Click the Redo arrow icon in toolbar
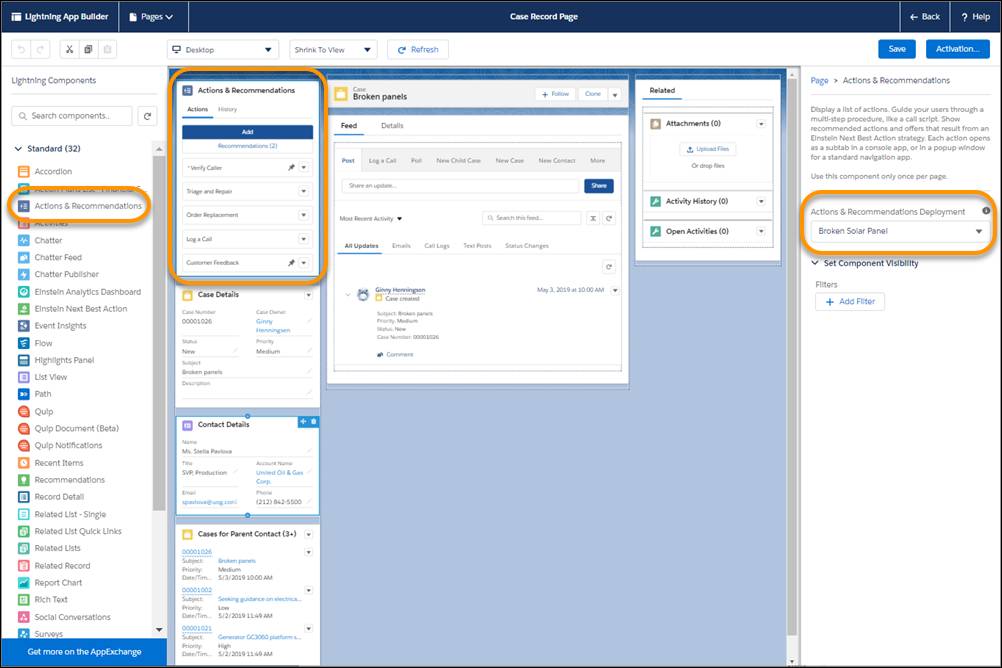 [x=40, y=49]
